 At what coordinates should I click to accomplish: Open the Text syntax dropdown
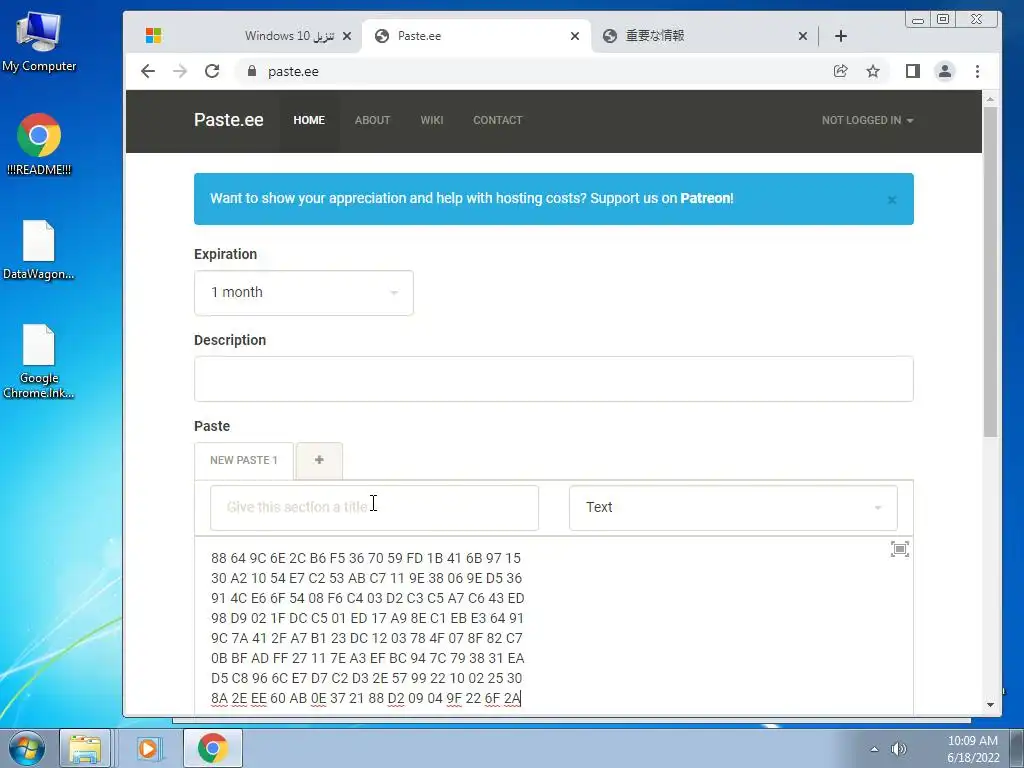tap(733, 507)
